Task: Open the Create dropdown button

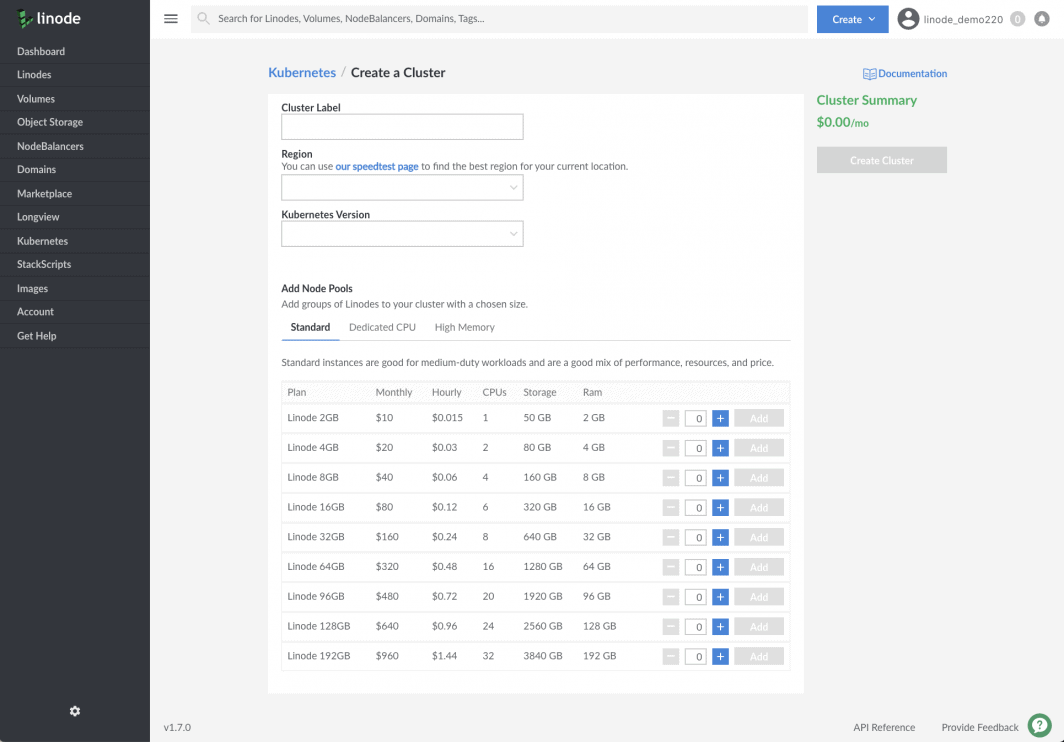Action: [x=852, y=19]
